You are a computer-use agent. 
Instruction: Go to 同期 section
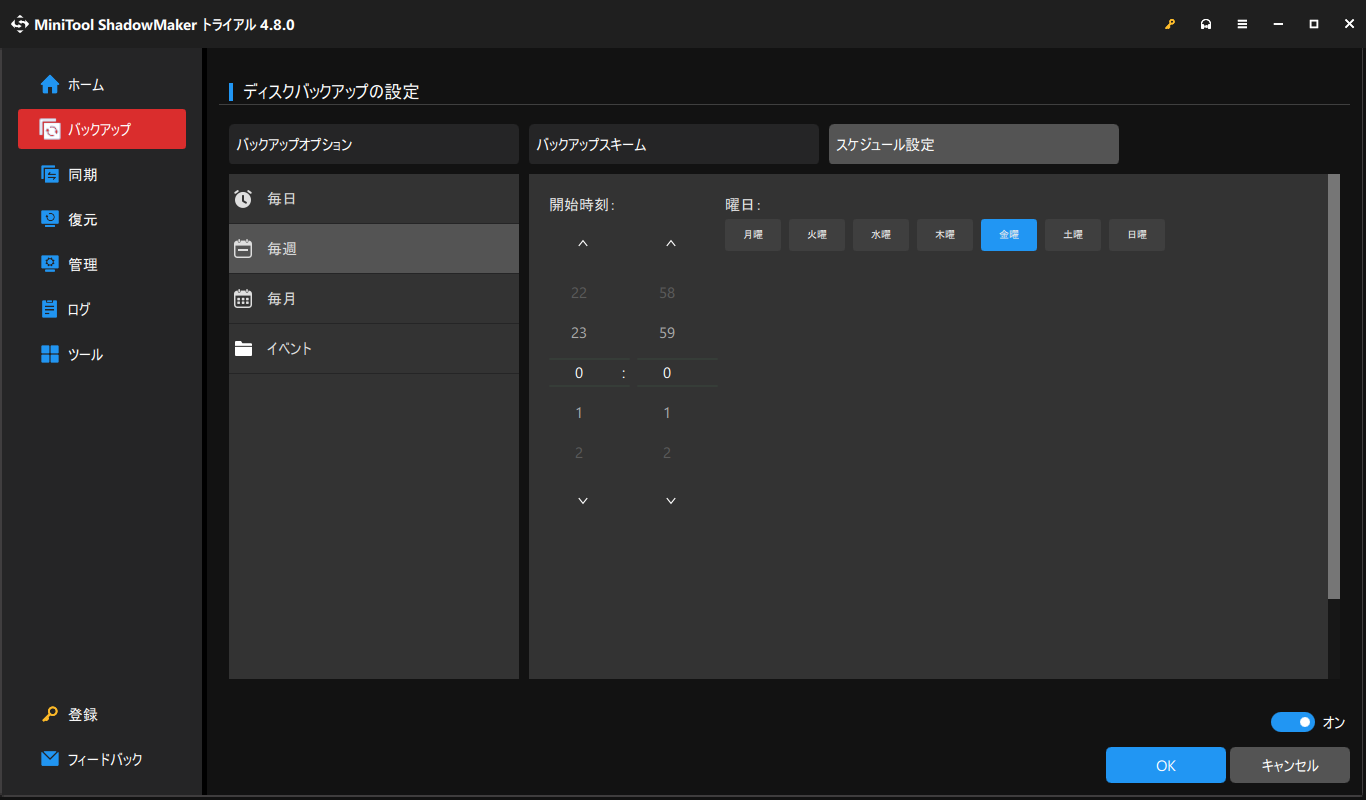pyautogui.click(x=102, y=174)
